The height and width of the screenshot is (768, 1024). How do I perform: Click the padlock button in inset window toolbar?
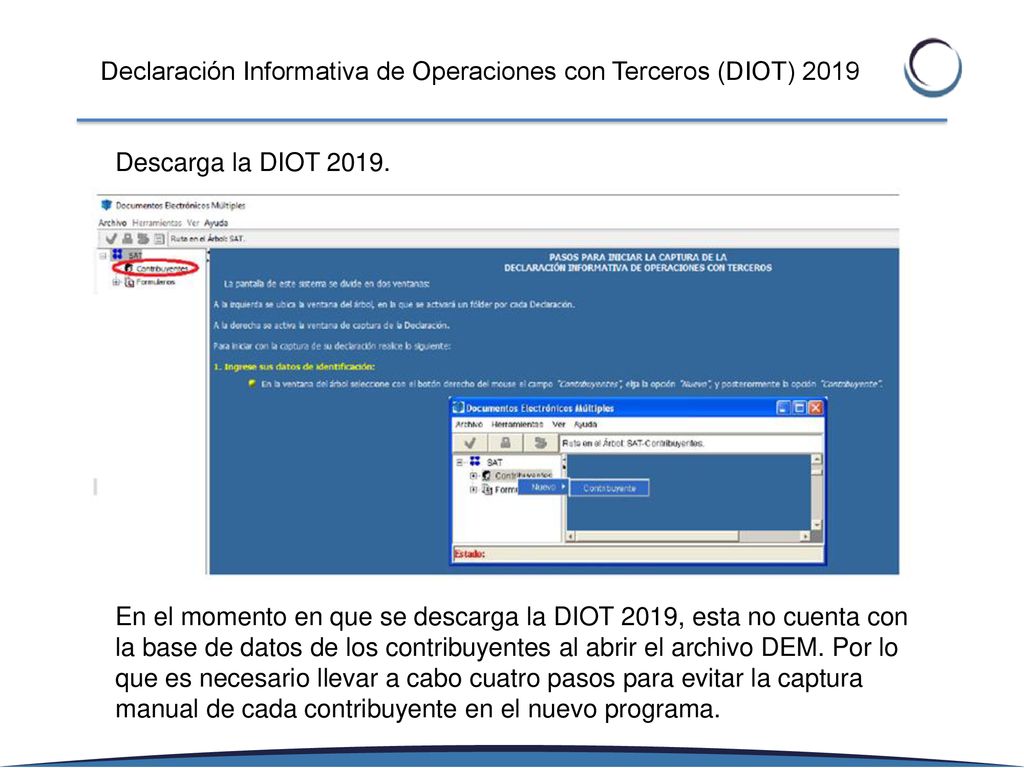click(x=505, y=443)
